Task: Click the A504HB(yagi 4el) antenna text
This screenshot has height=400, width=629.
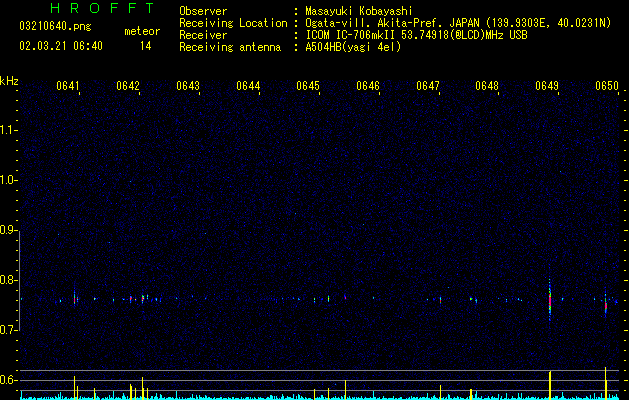Action: (353, 47)
